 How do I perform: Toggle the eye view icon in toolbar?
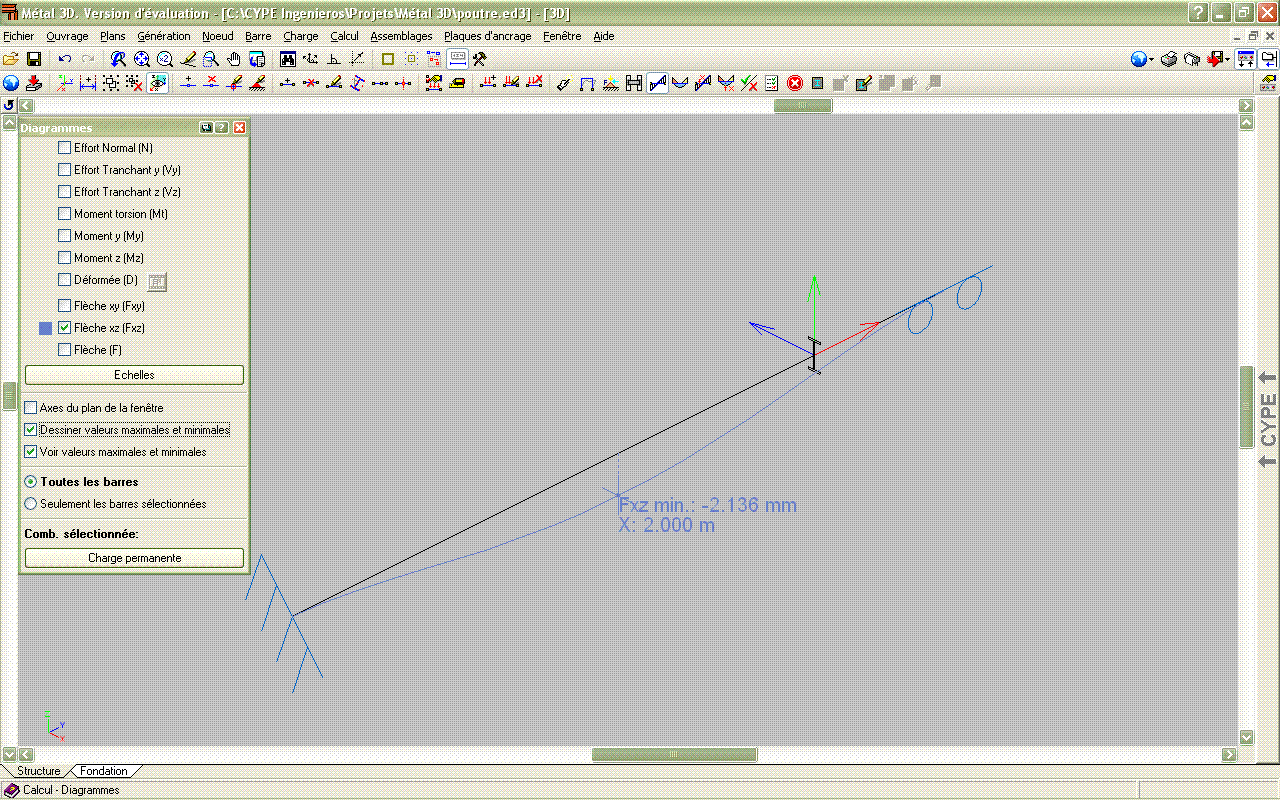(158, 83)
